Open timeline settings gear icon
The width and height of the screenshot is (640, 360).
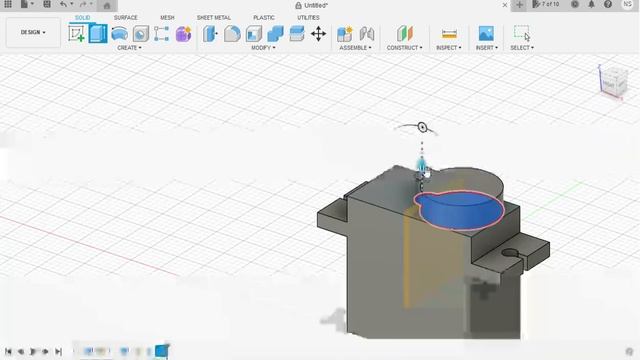click(x=629, y=351)
